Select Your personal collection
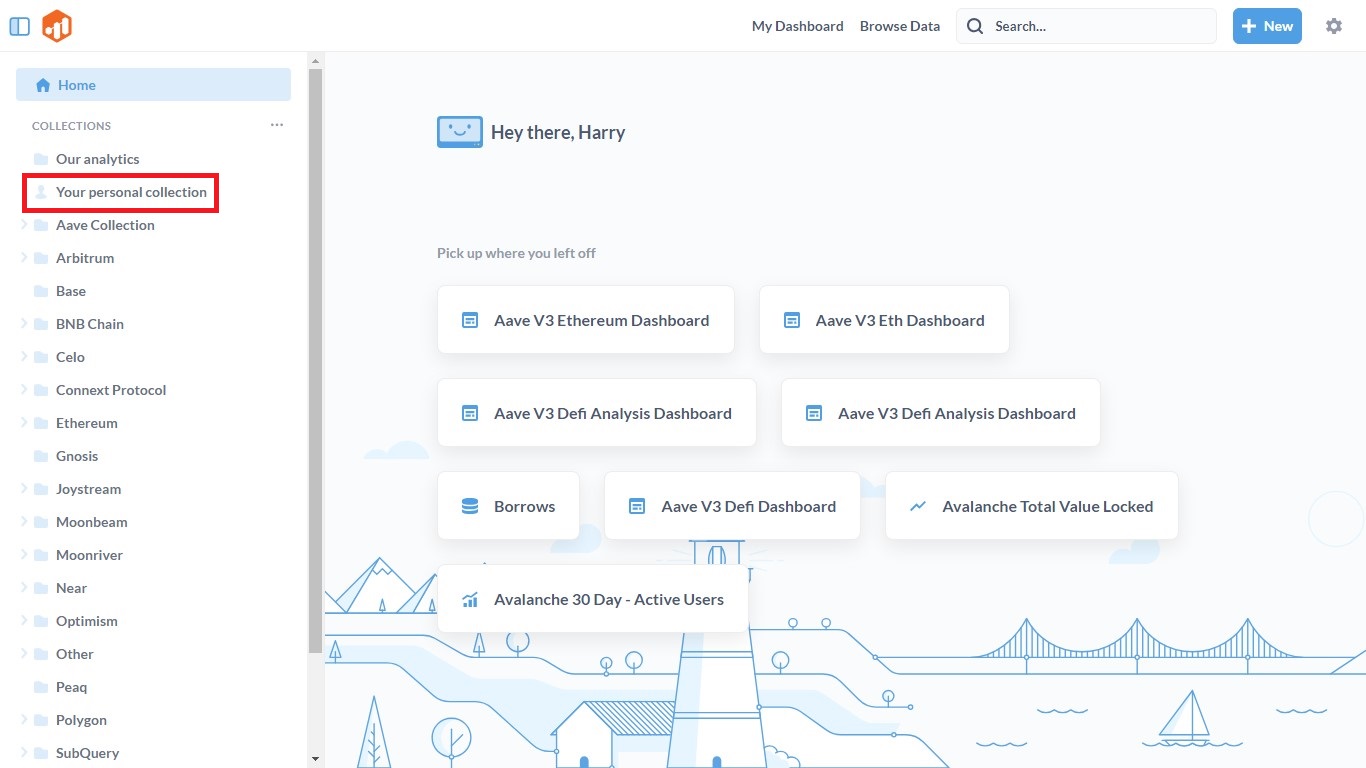The height and width of the screenshot is (768, 1366). pos(131,192)
